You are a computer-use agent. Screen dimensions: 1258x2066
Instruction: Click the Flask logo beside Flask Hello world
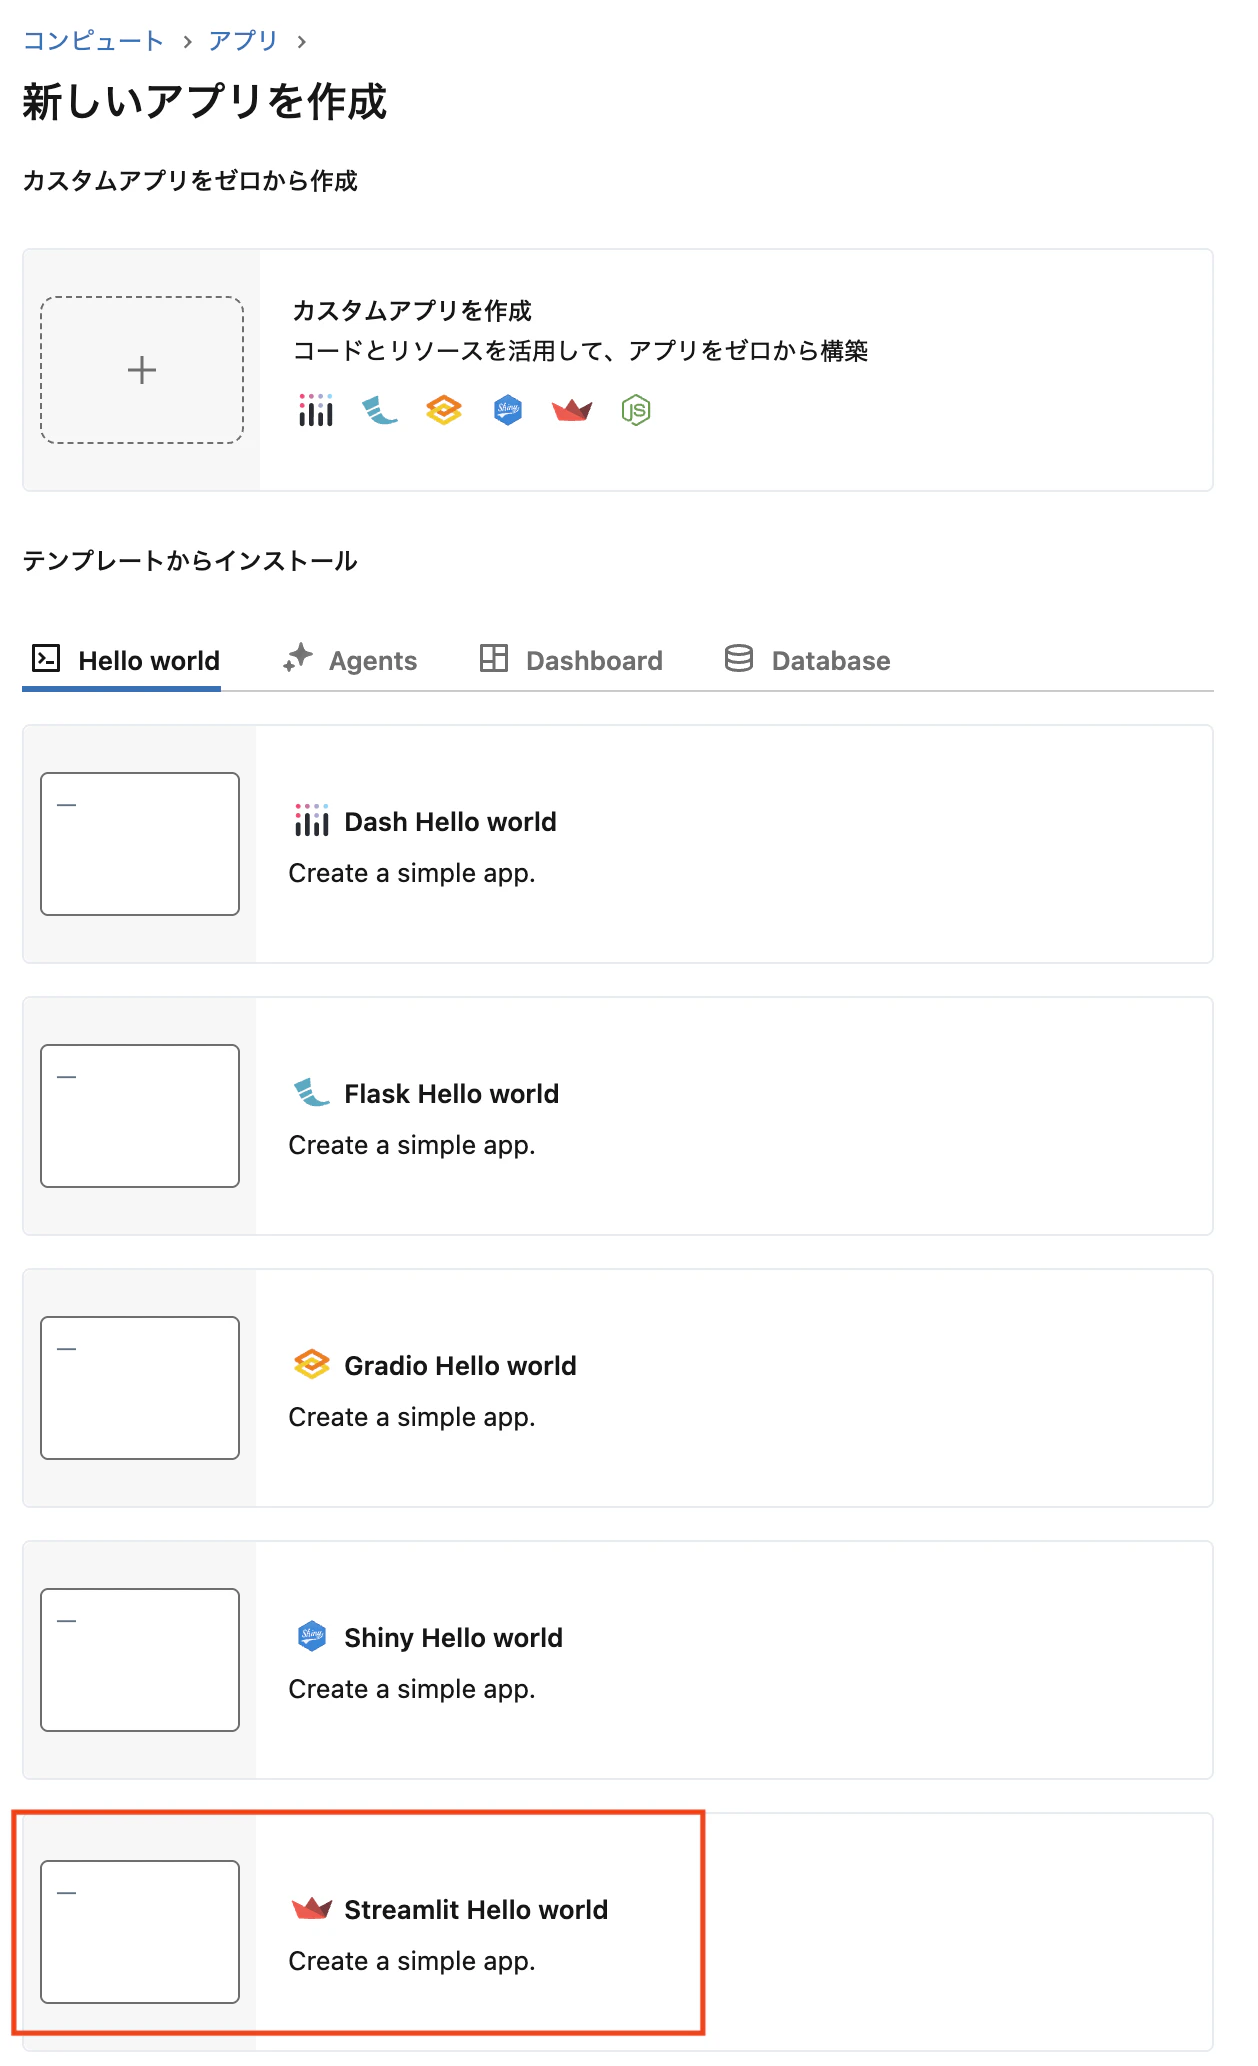pos(312,1093)
